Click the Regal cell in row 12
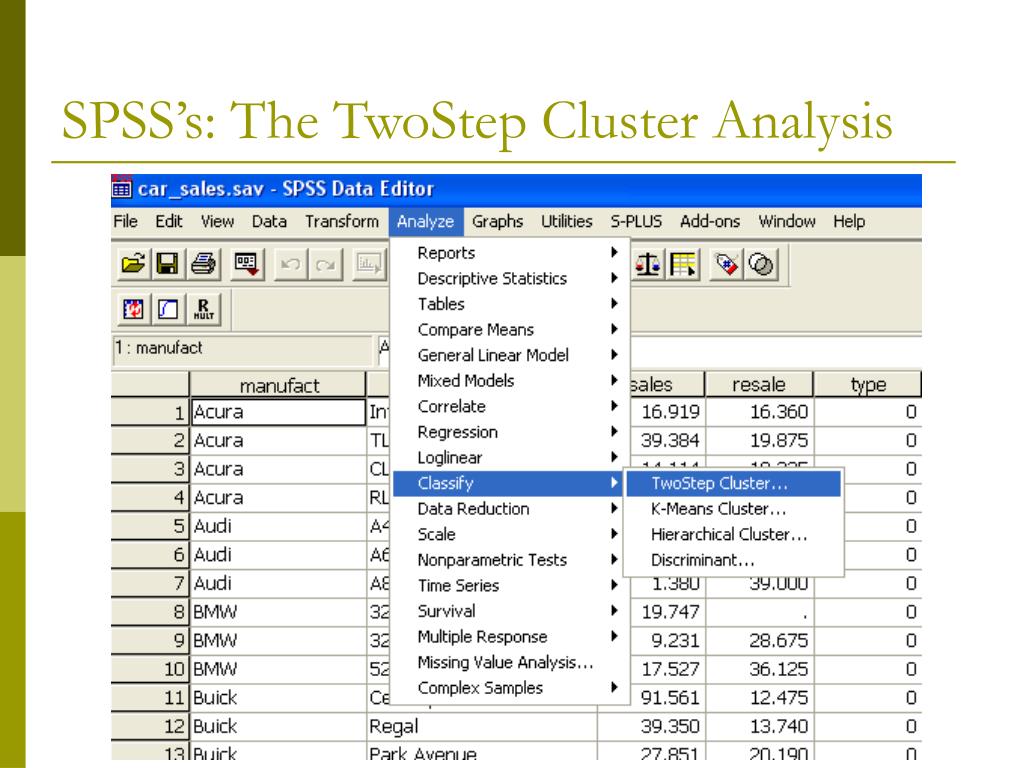 pyautogui.click(x=482, y=726)
